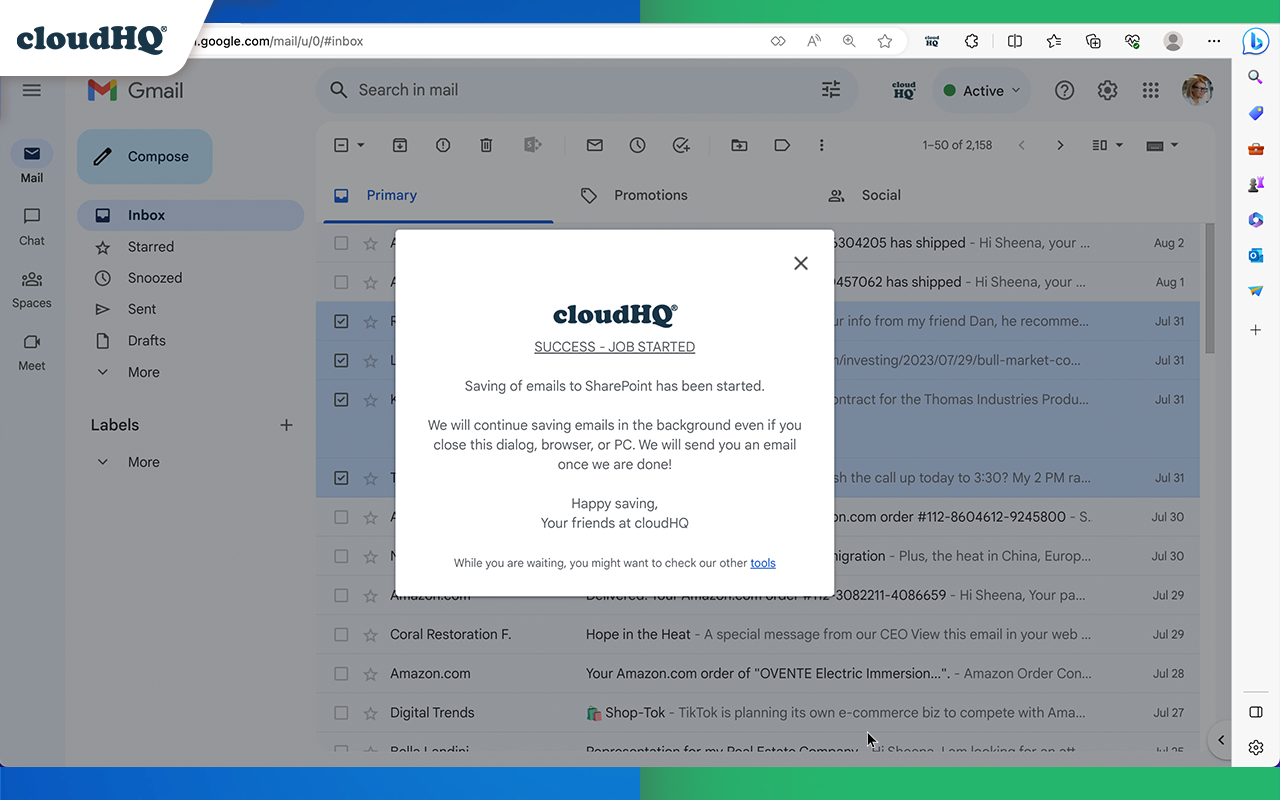This screenshot has height=800, width=1280.
Task: Open the Active status dropdown
Action: pos(982,91)
